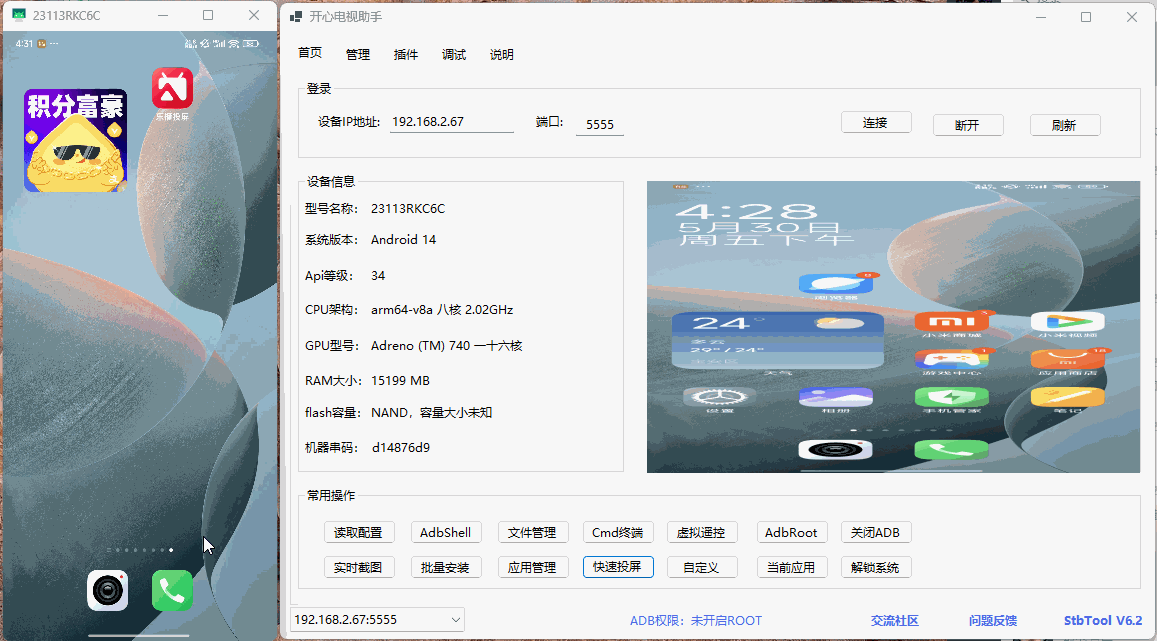Open the green Phone dialer app
Screen dimensions: 1157x641
172,590
